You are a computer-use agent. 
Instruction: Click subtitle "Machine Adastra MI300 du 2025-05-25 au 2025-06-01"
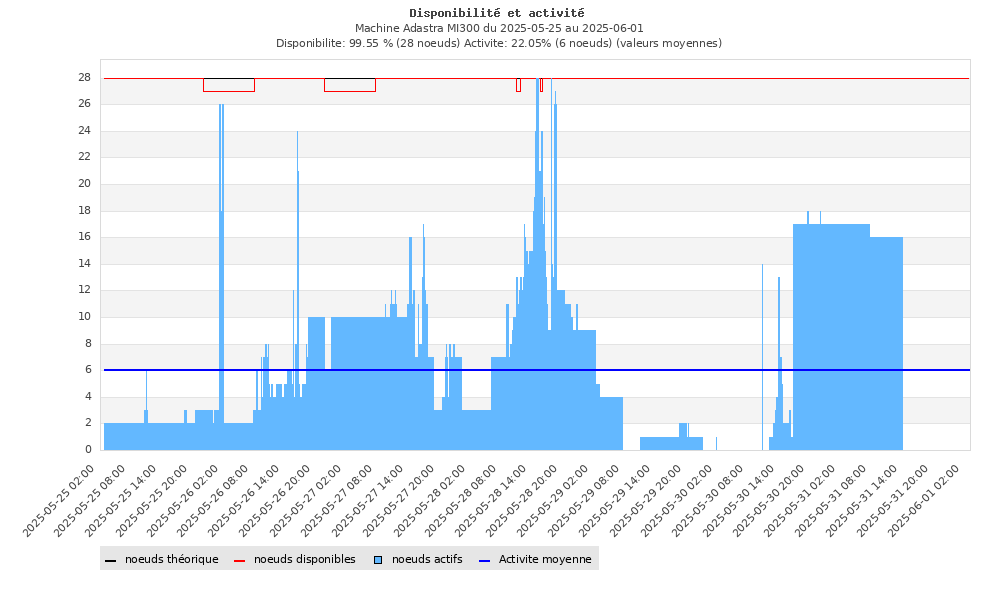pyautogui.click(x=499, y=28)
